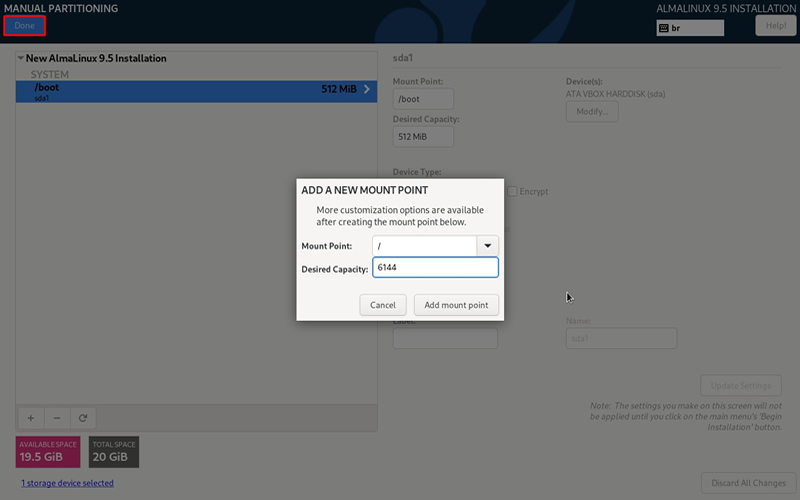Click the Add mount point button
Screen dimensions: 800x500
pos(456,305)
